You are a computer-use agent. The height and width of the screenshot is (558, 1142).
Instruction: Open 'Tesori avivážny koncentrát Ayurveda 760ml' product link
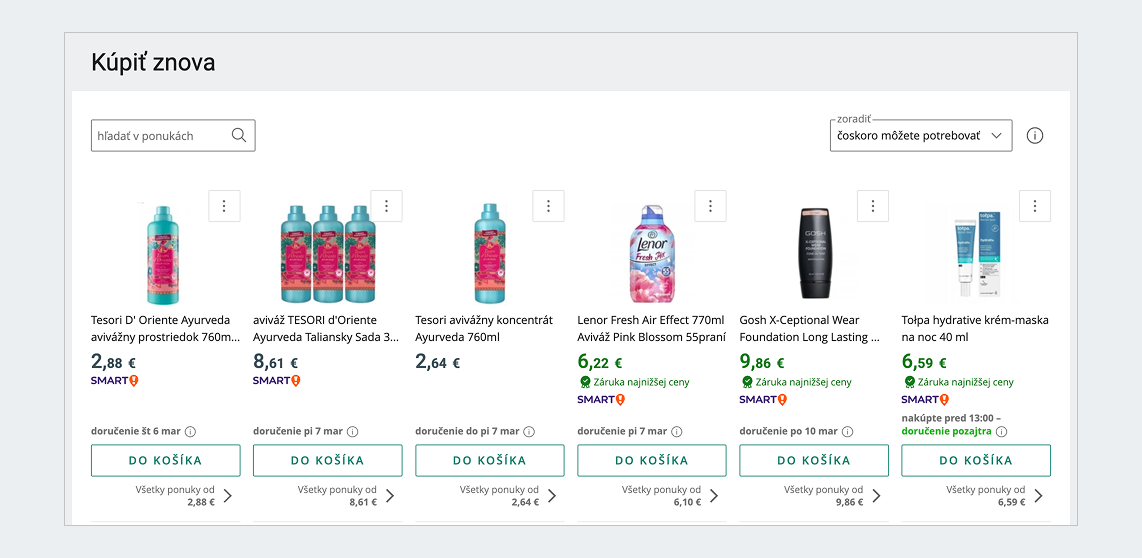(484, 328)
